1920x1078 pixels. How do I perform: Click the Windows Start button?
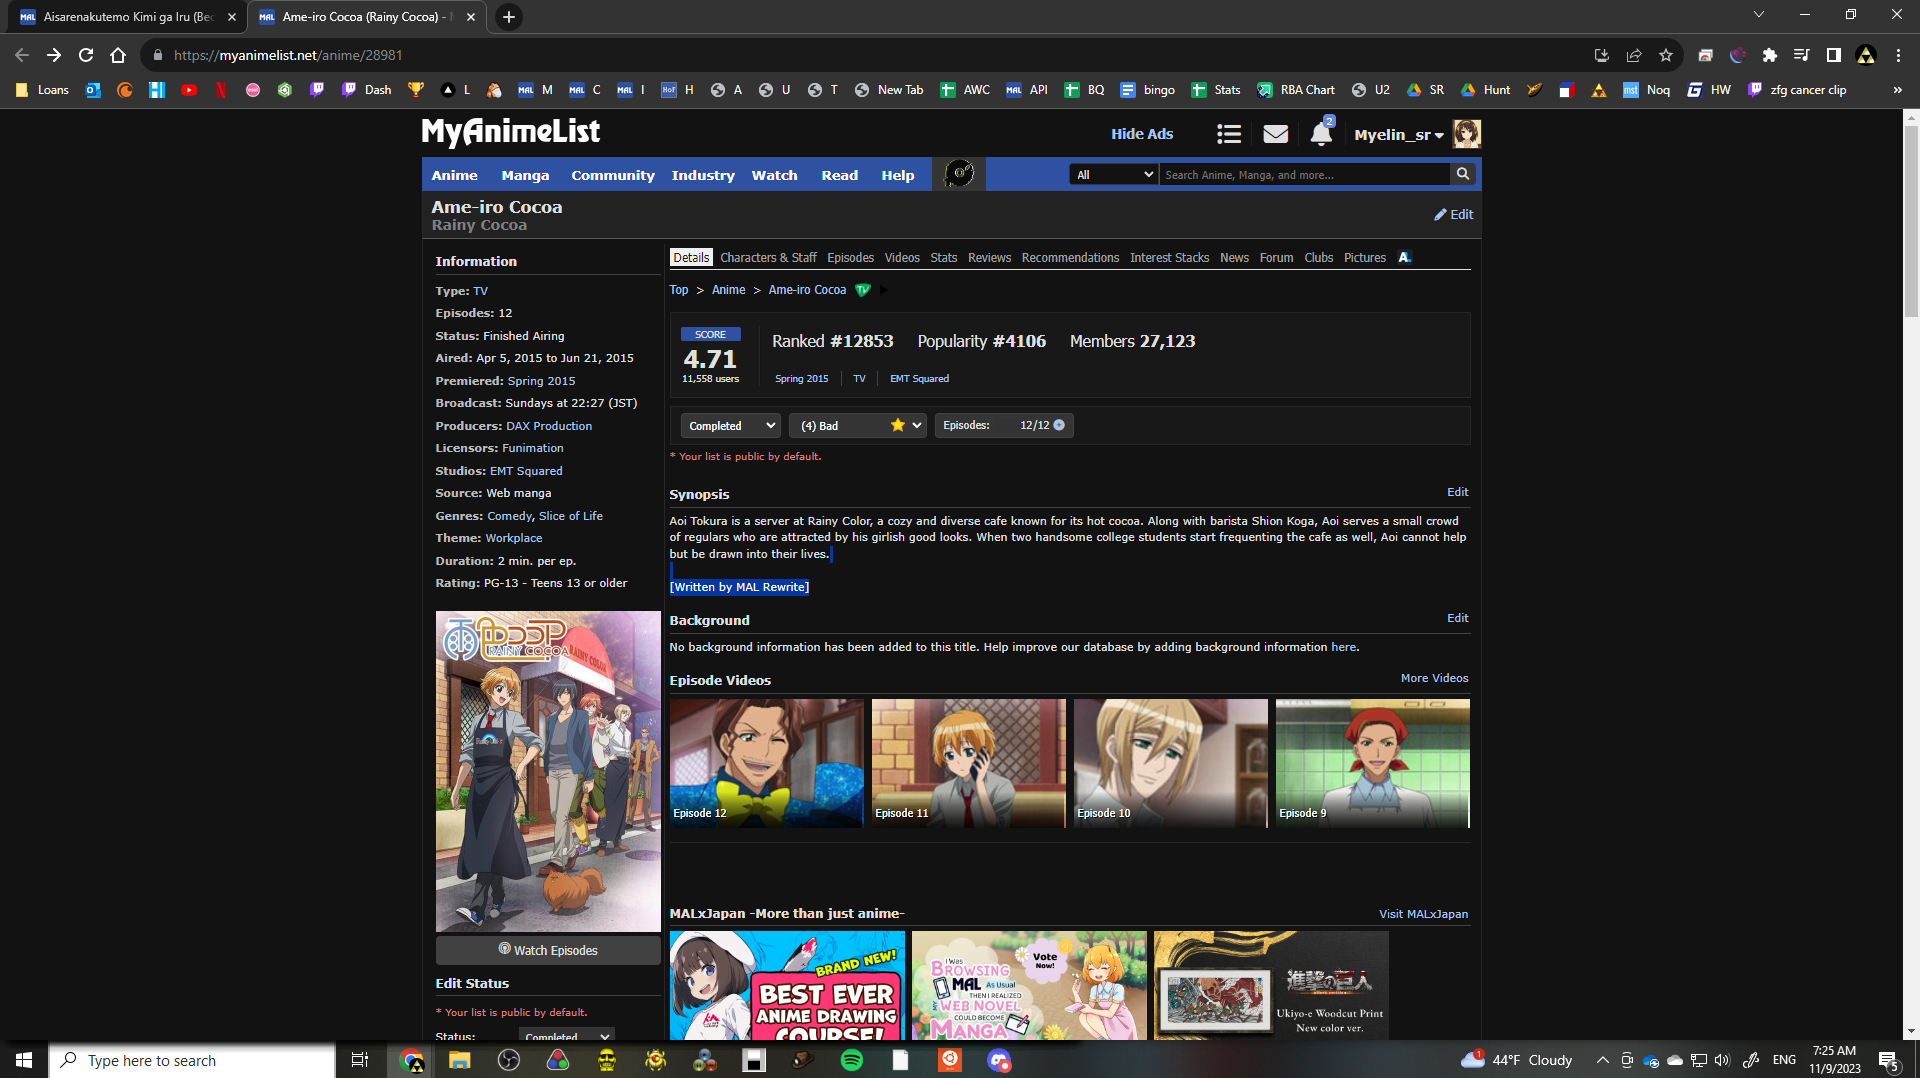coord(24,1060)
